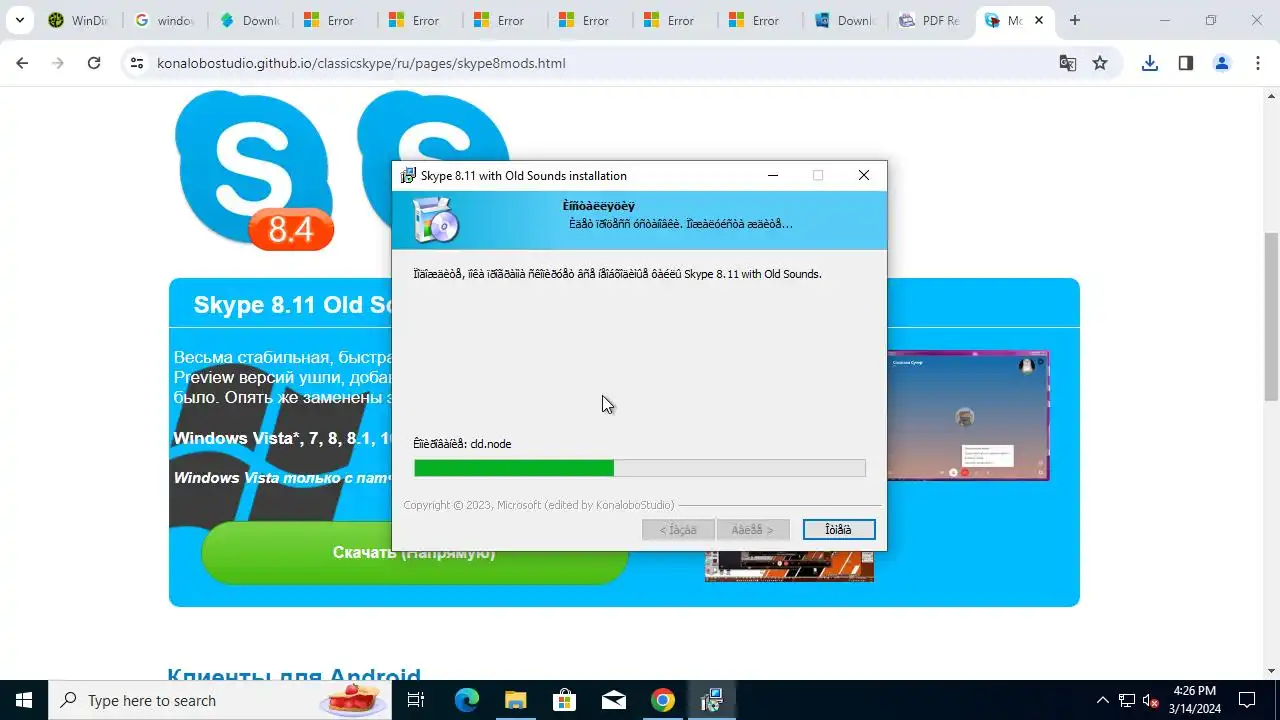Minimize the installer window
This screenshot has height=720, width=1280.
(773, 175)
